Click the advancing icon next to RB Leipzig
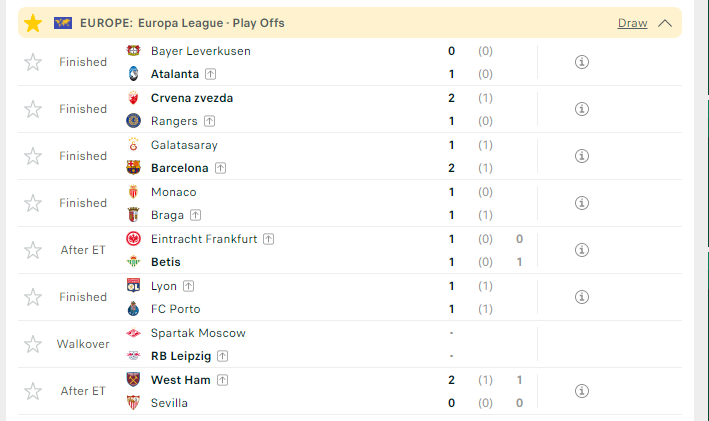Screen dimensions: 709x421 [x=222, y=356]
